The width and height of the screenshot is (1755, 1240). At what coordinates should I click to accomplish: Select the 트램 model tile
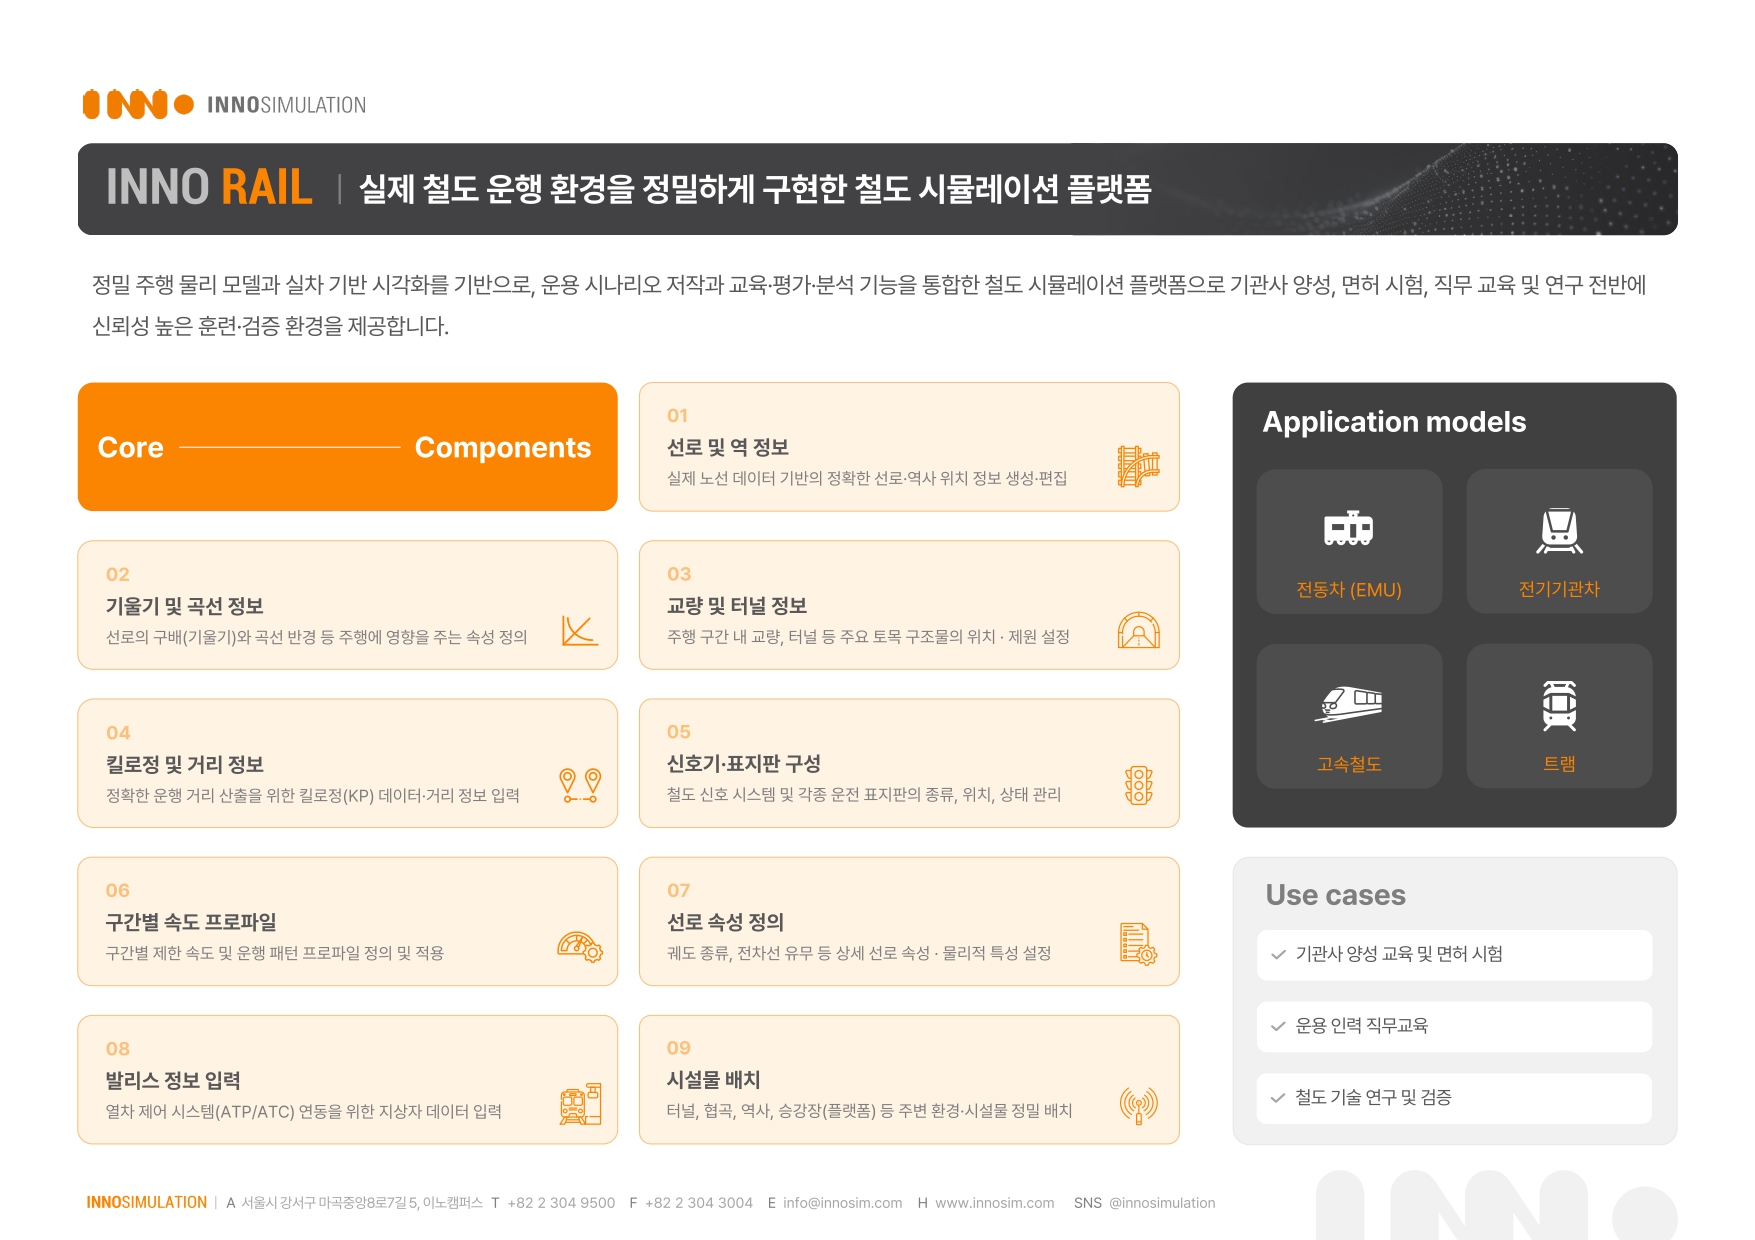(x=1559, y=716)
